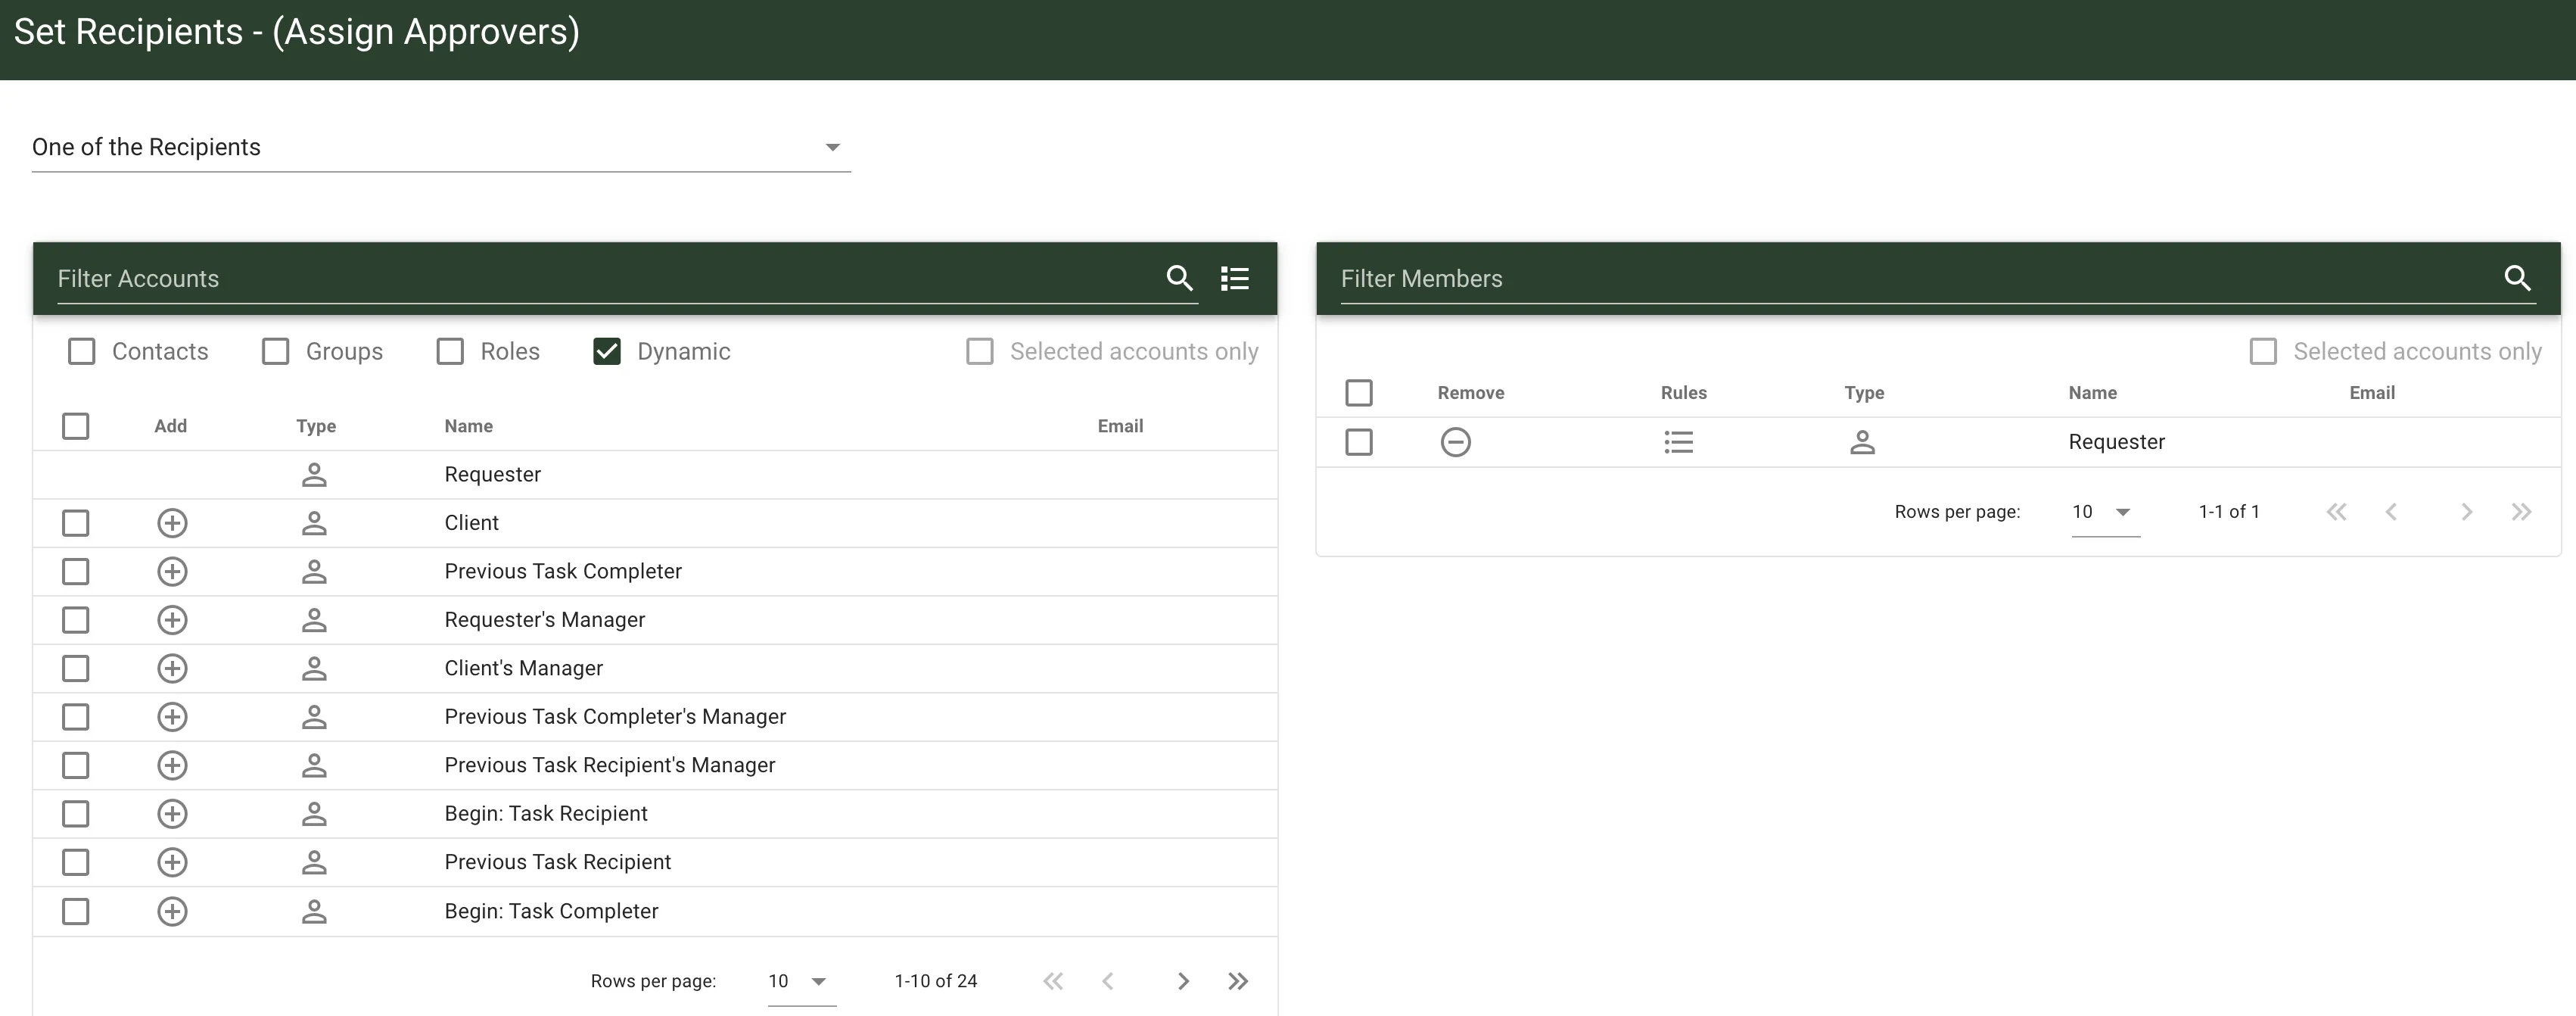Sort accounts by Type column header
Viewport: 2576px width, 1016px height.
(316, 426)
